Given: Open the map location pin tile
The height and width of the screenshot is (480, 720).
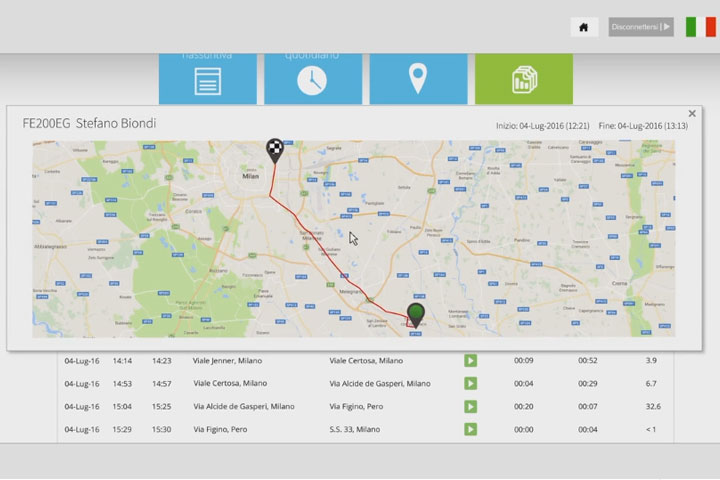Looking at the screenshot, I should click(418, 79).
